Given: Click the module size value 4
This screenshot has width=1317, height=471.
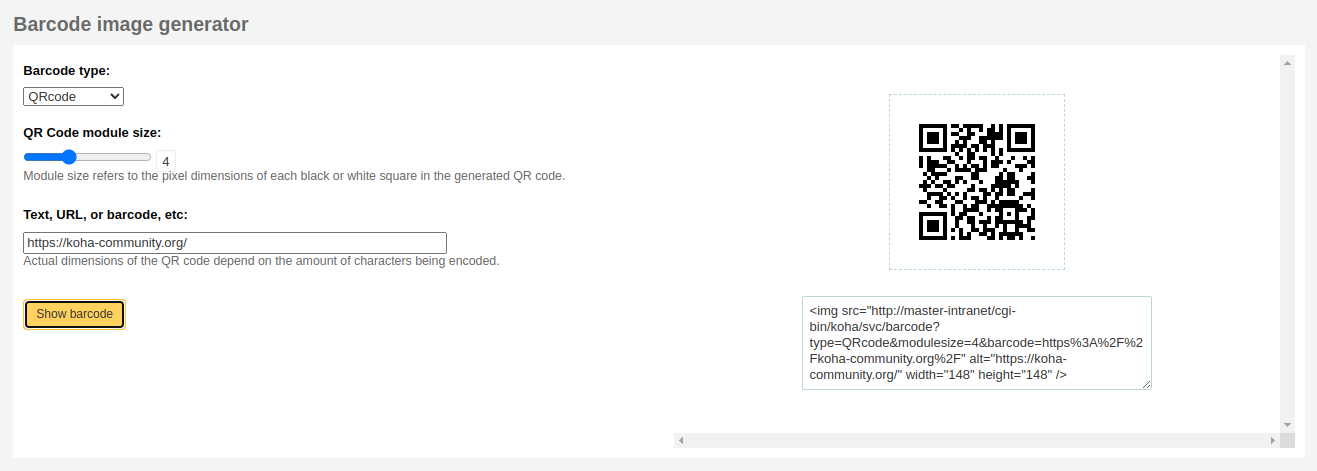Looking at the screenshot, I should (x=165, y=160).
